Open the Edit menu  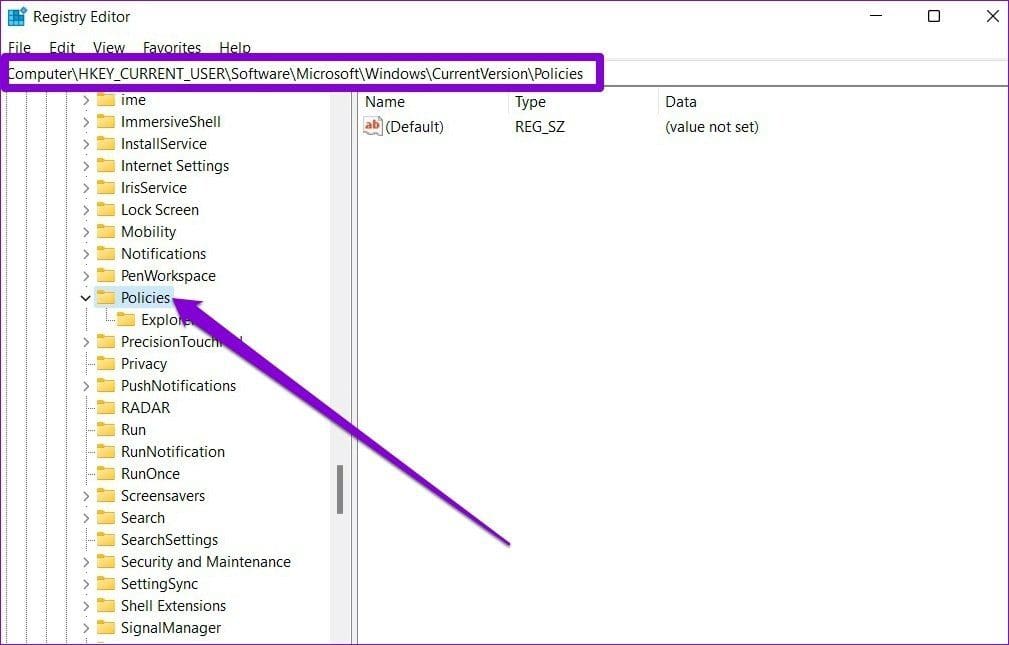pyautogui.click(x=62, y=48)
